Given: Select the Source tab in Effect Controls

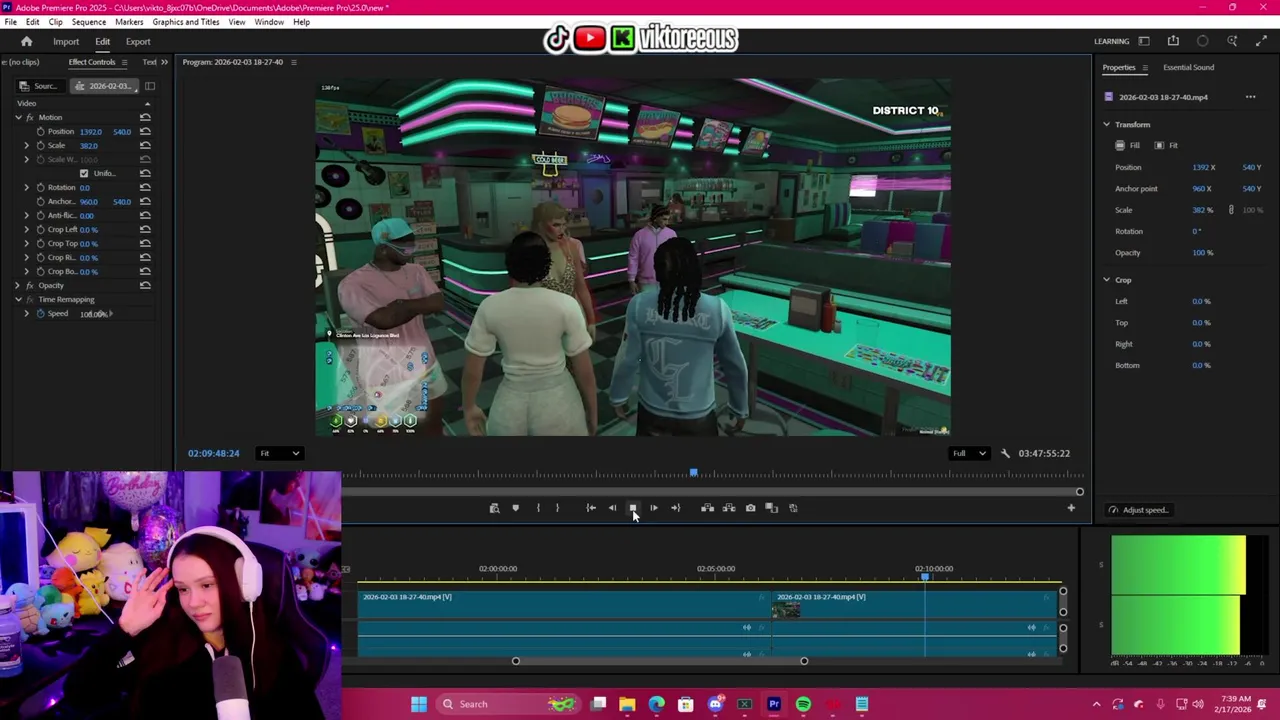Looking at the screenshot, I should 41,86.
